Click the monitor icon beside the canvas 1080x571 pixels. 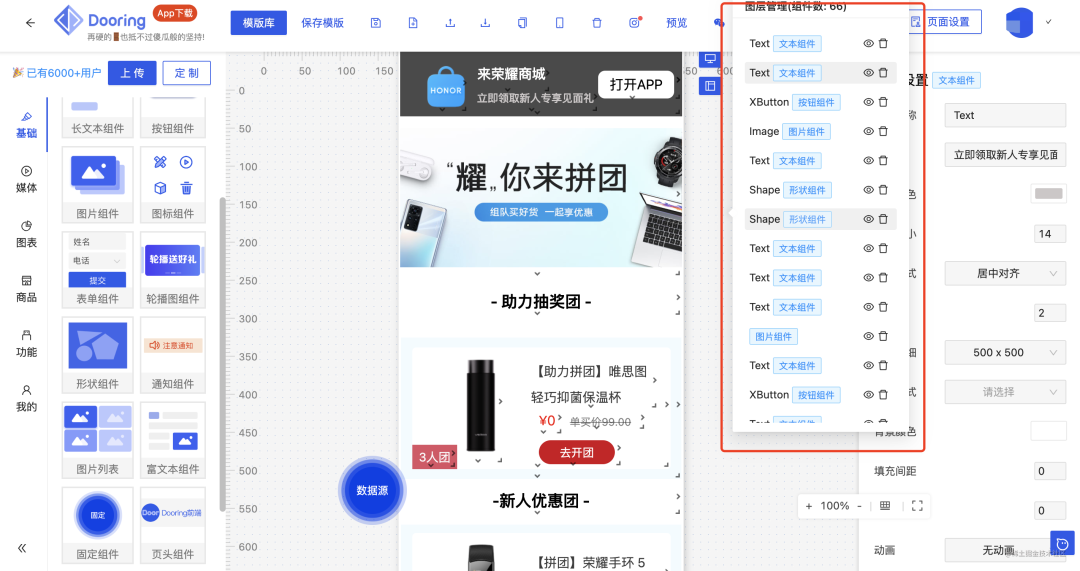(709, 59)
